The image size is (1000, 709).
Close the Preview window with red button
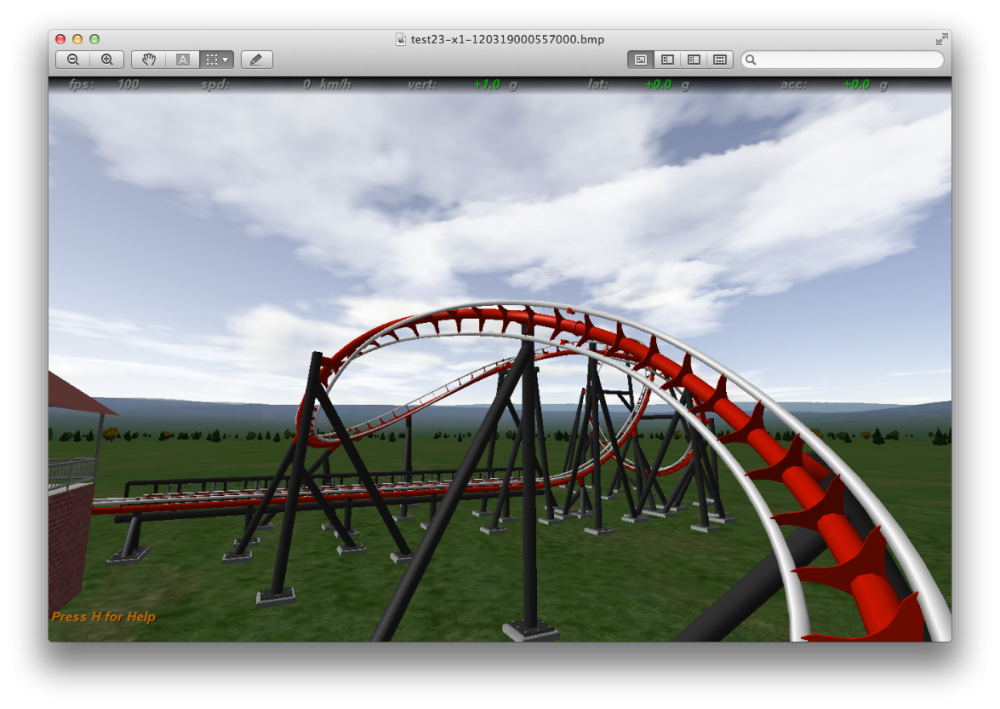tap(60, 39)
